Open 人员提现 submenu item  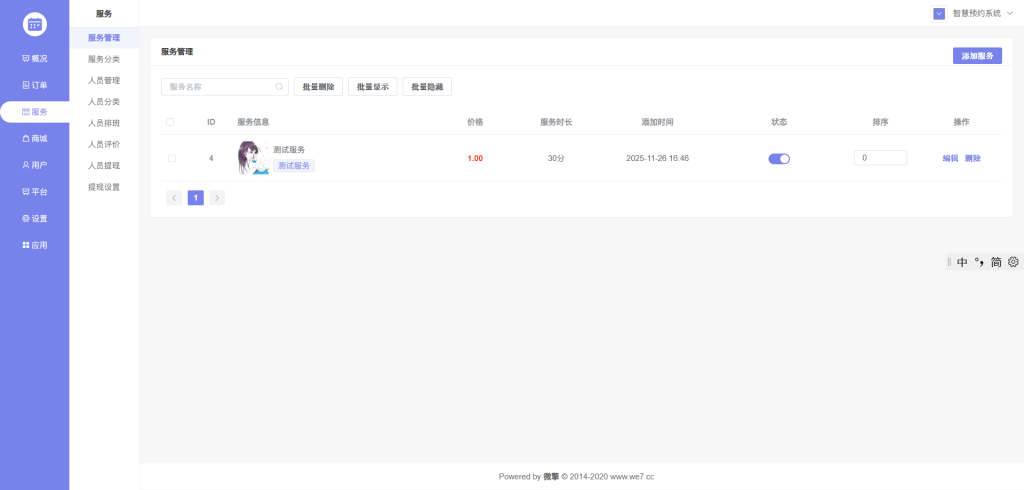104,166
